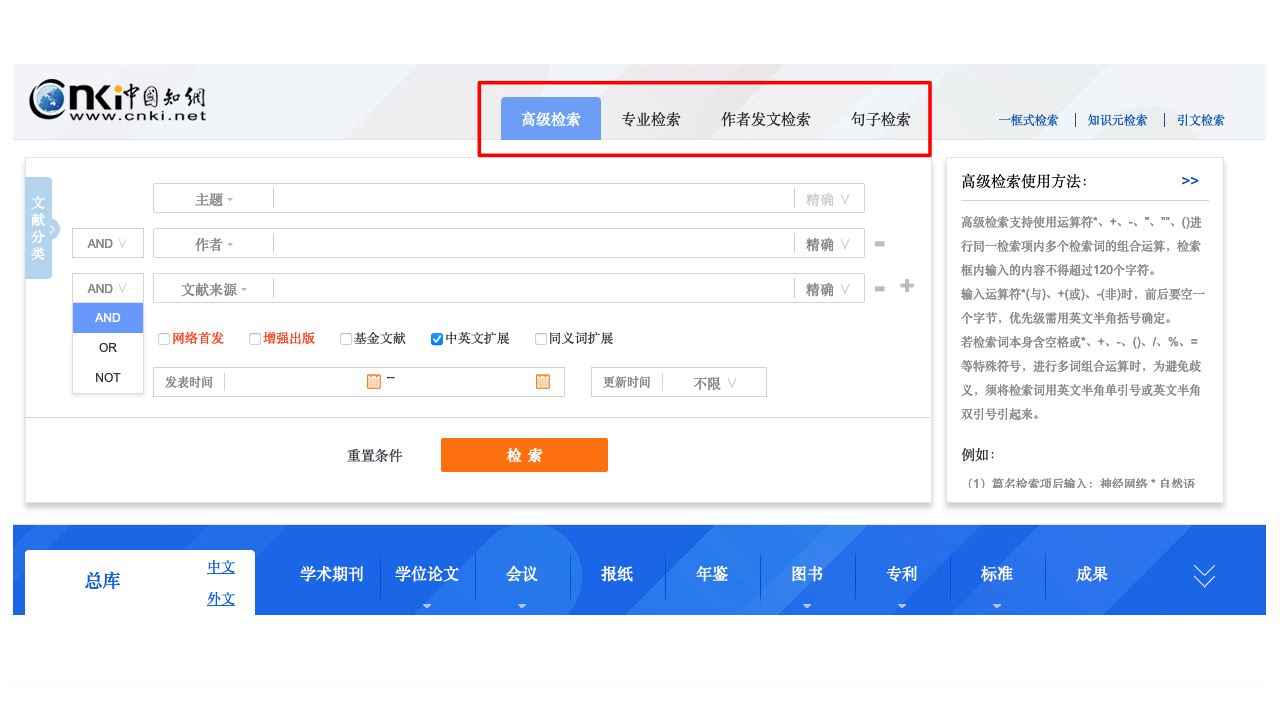This screenshot has width=1280, height=720.
Task: Switch to the 句子检索 tab
Action: pyautogui.click(x=881, y=120)
